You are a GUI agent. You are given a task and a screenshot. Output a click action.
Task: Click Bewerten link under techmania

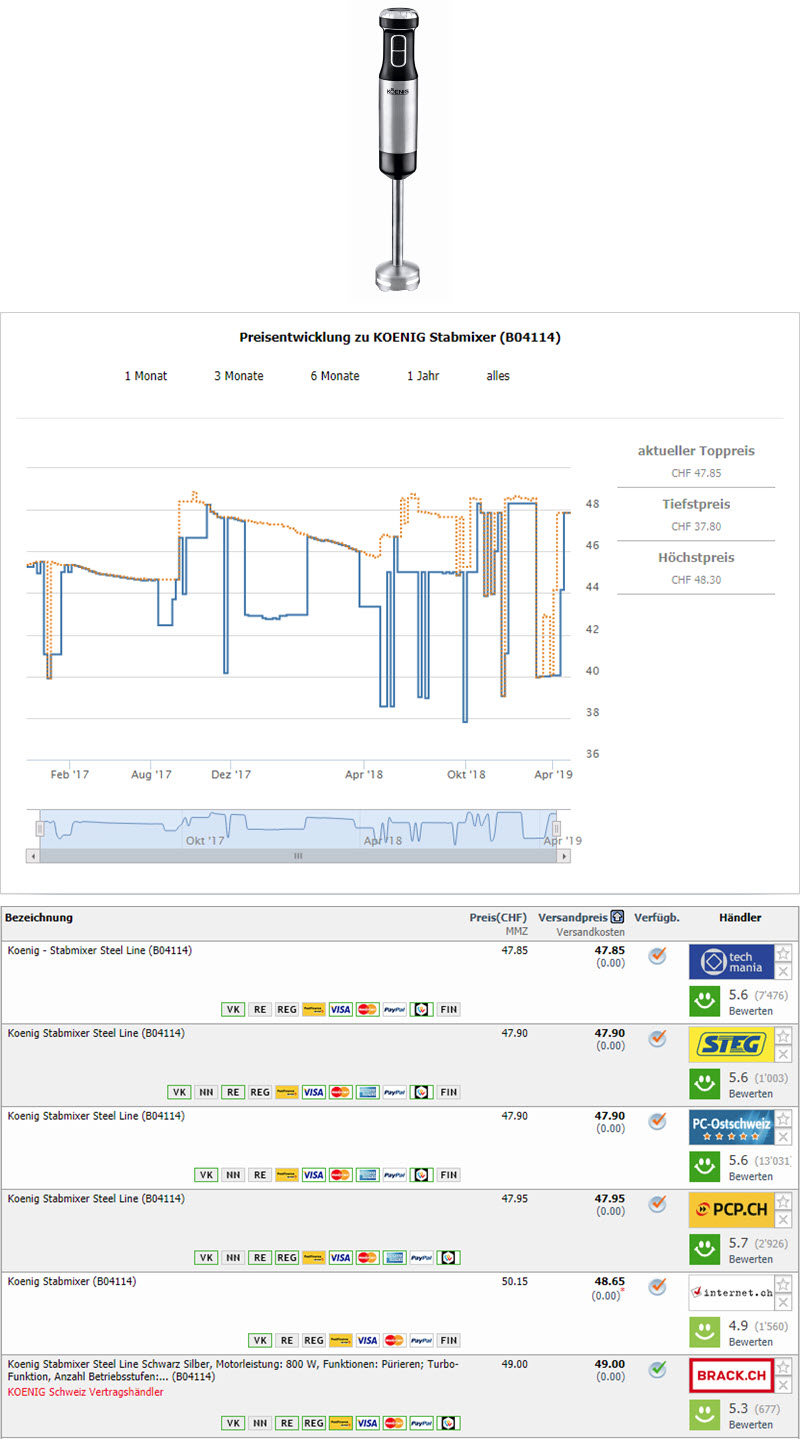coord(750,1011)
